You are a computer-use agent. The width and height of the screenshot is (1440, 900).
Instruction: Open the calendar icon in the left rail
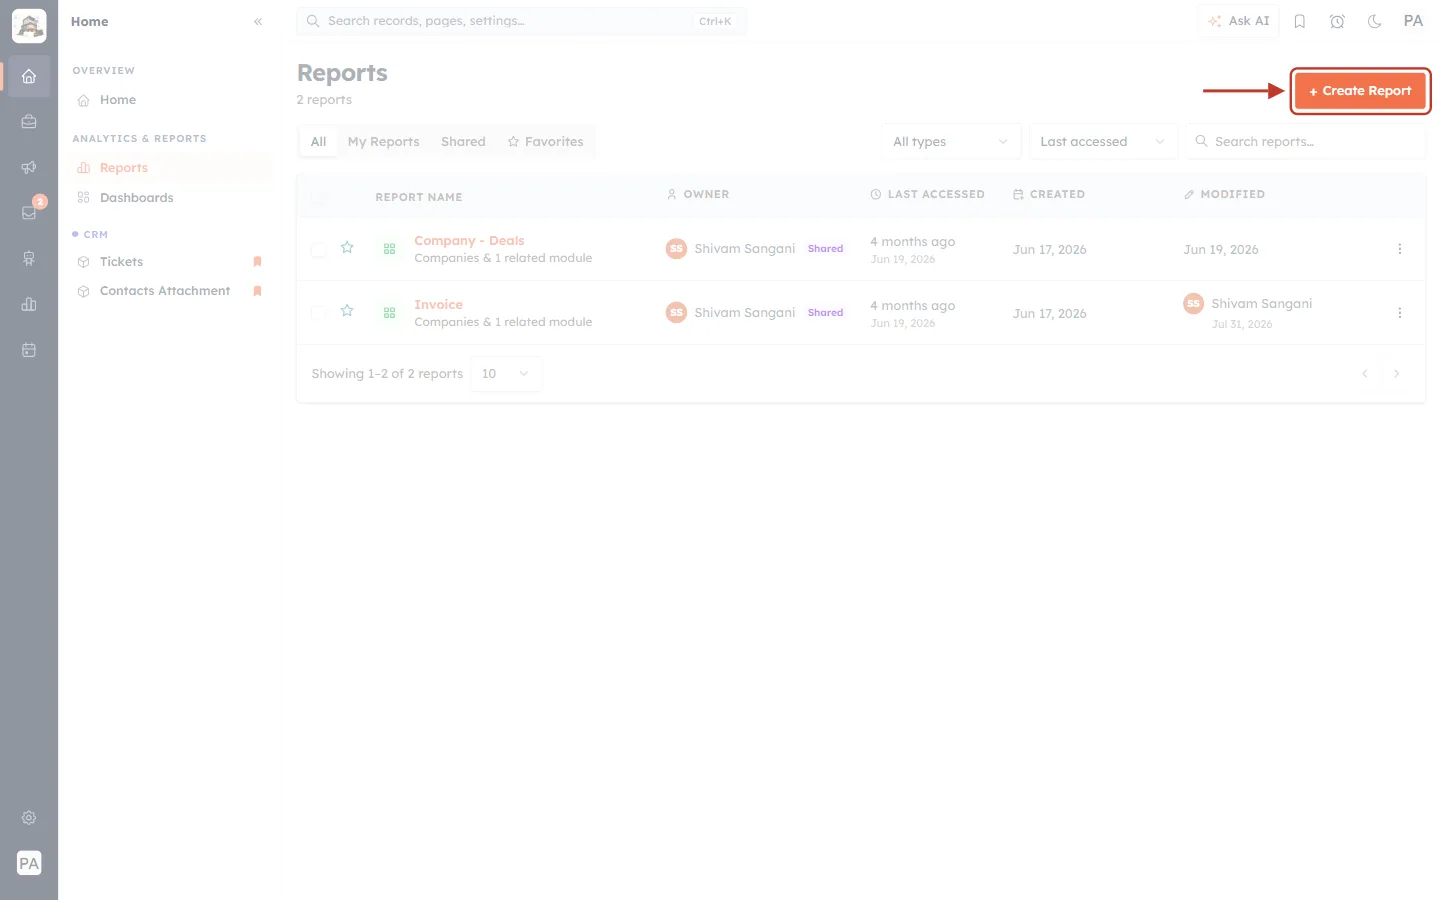coord(29,350)
